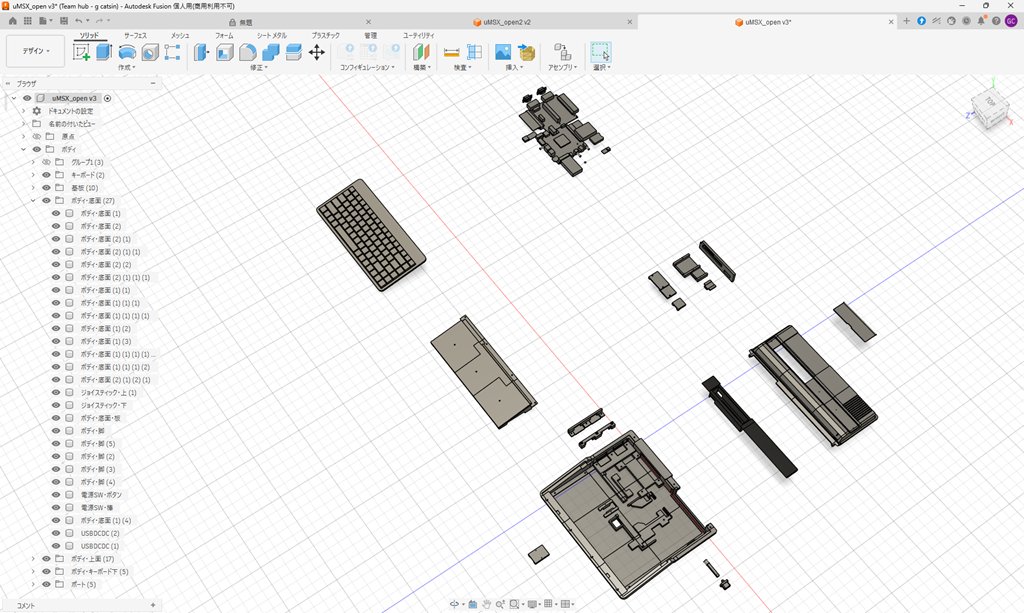1024x613 pixels.
Task: Select the Fillet tool icon
Action: [x=248, y=52]
